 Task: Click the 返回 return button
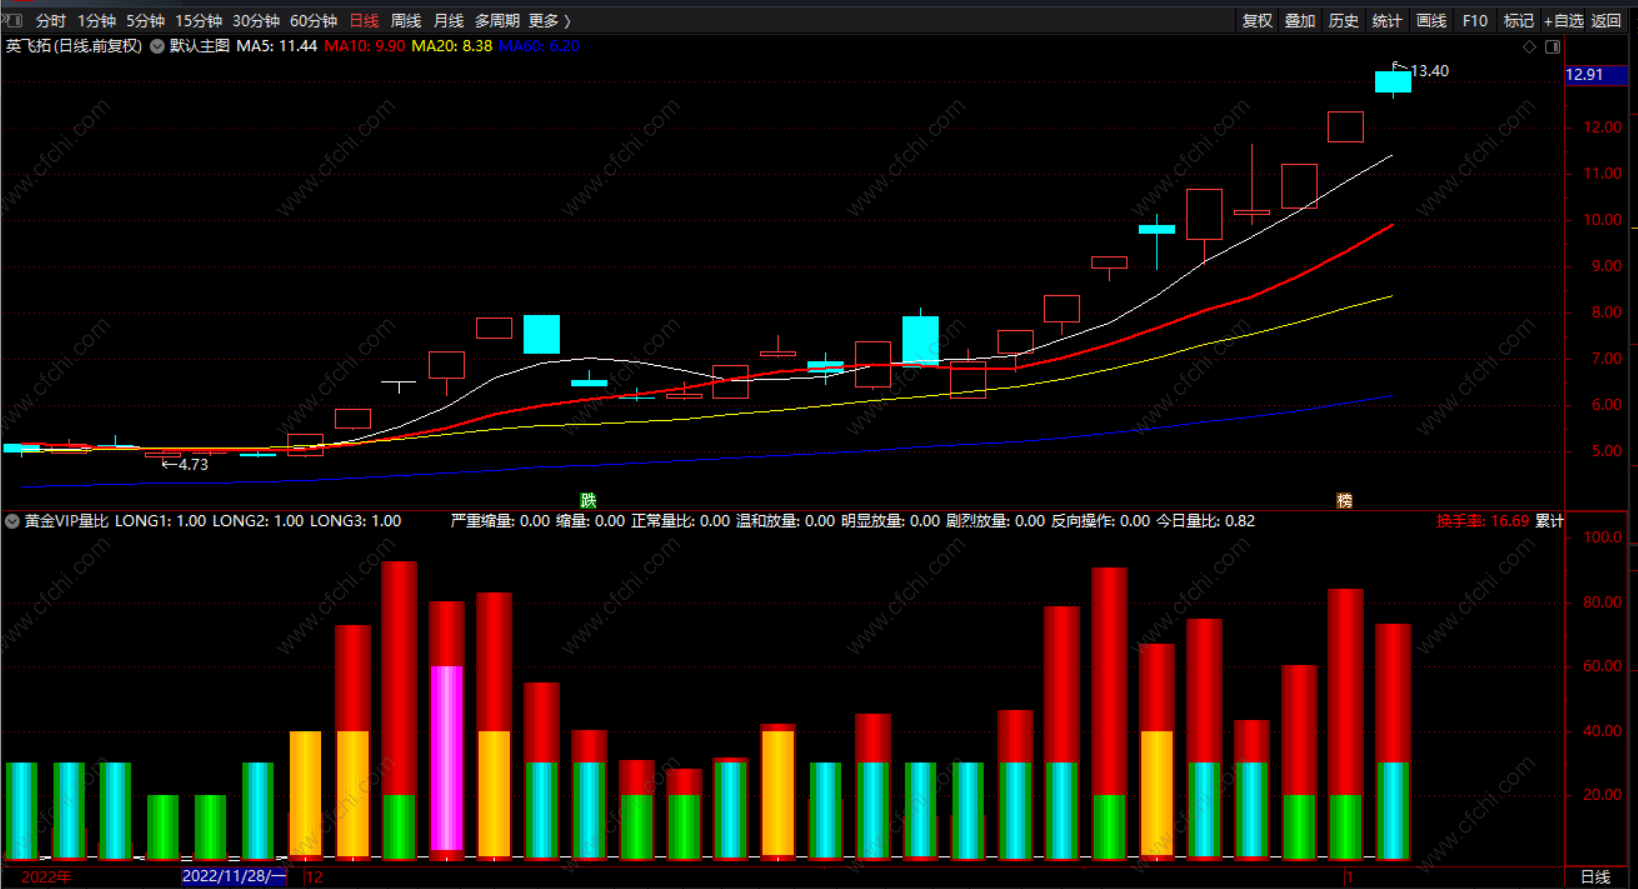point(1606,21)
